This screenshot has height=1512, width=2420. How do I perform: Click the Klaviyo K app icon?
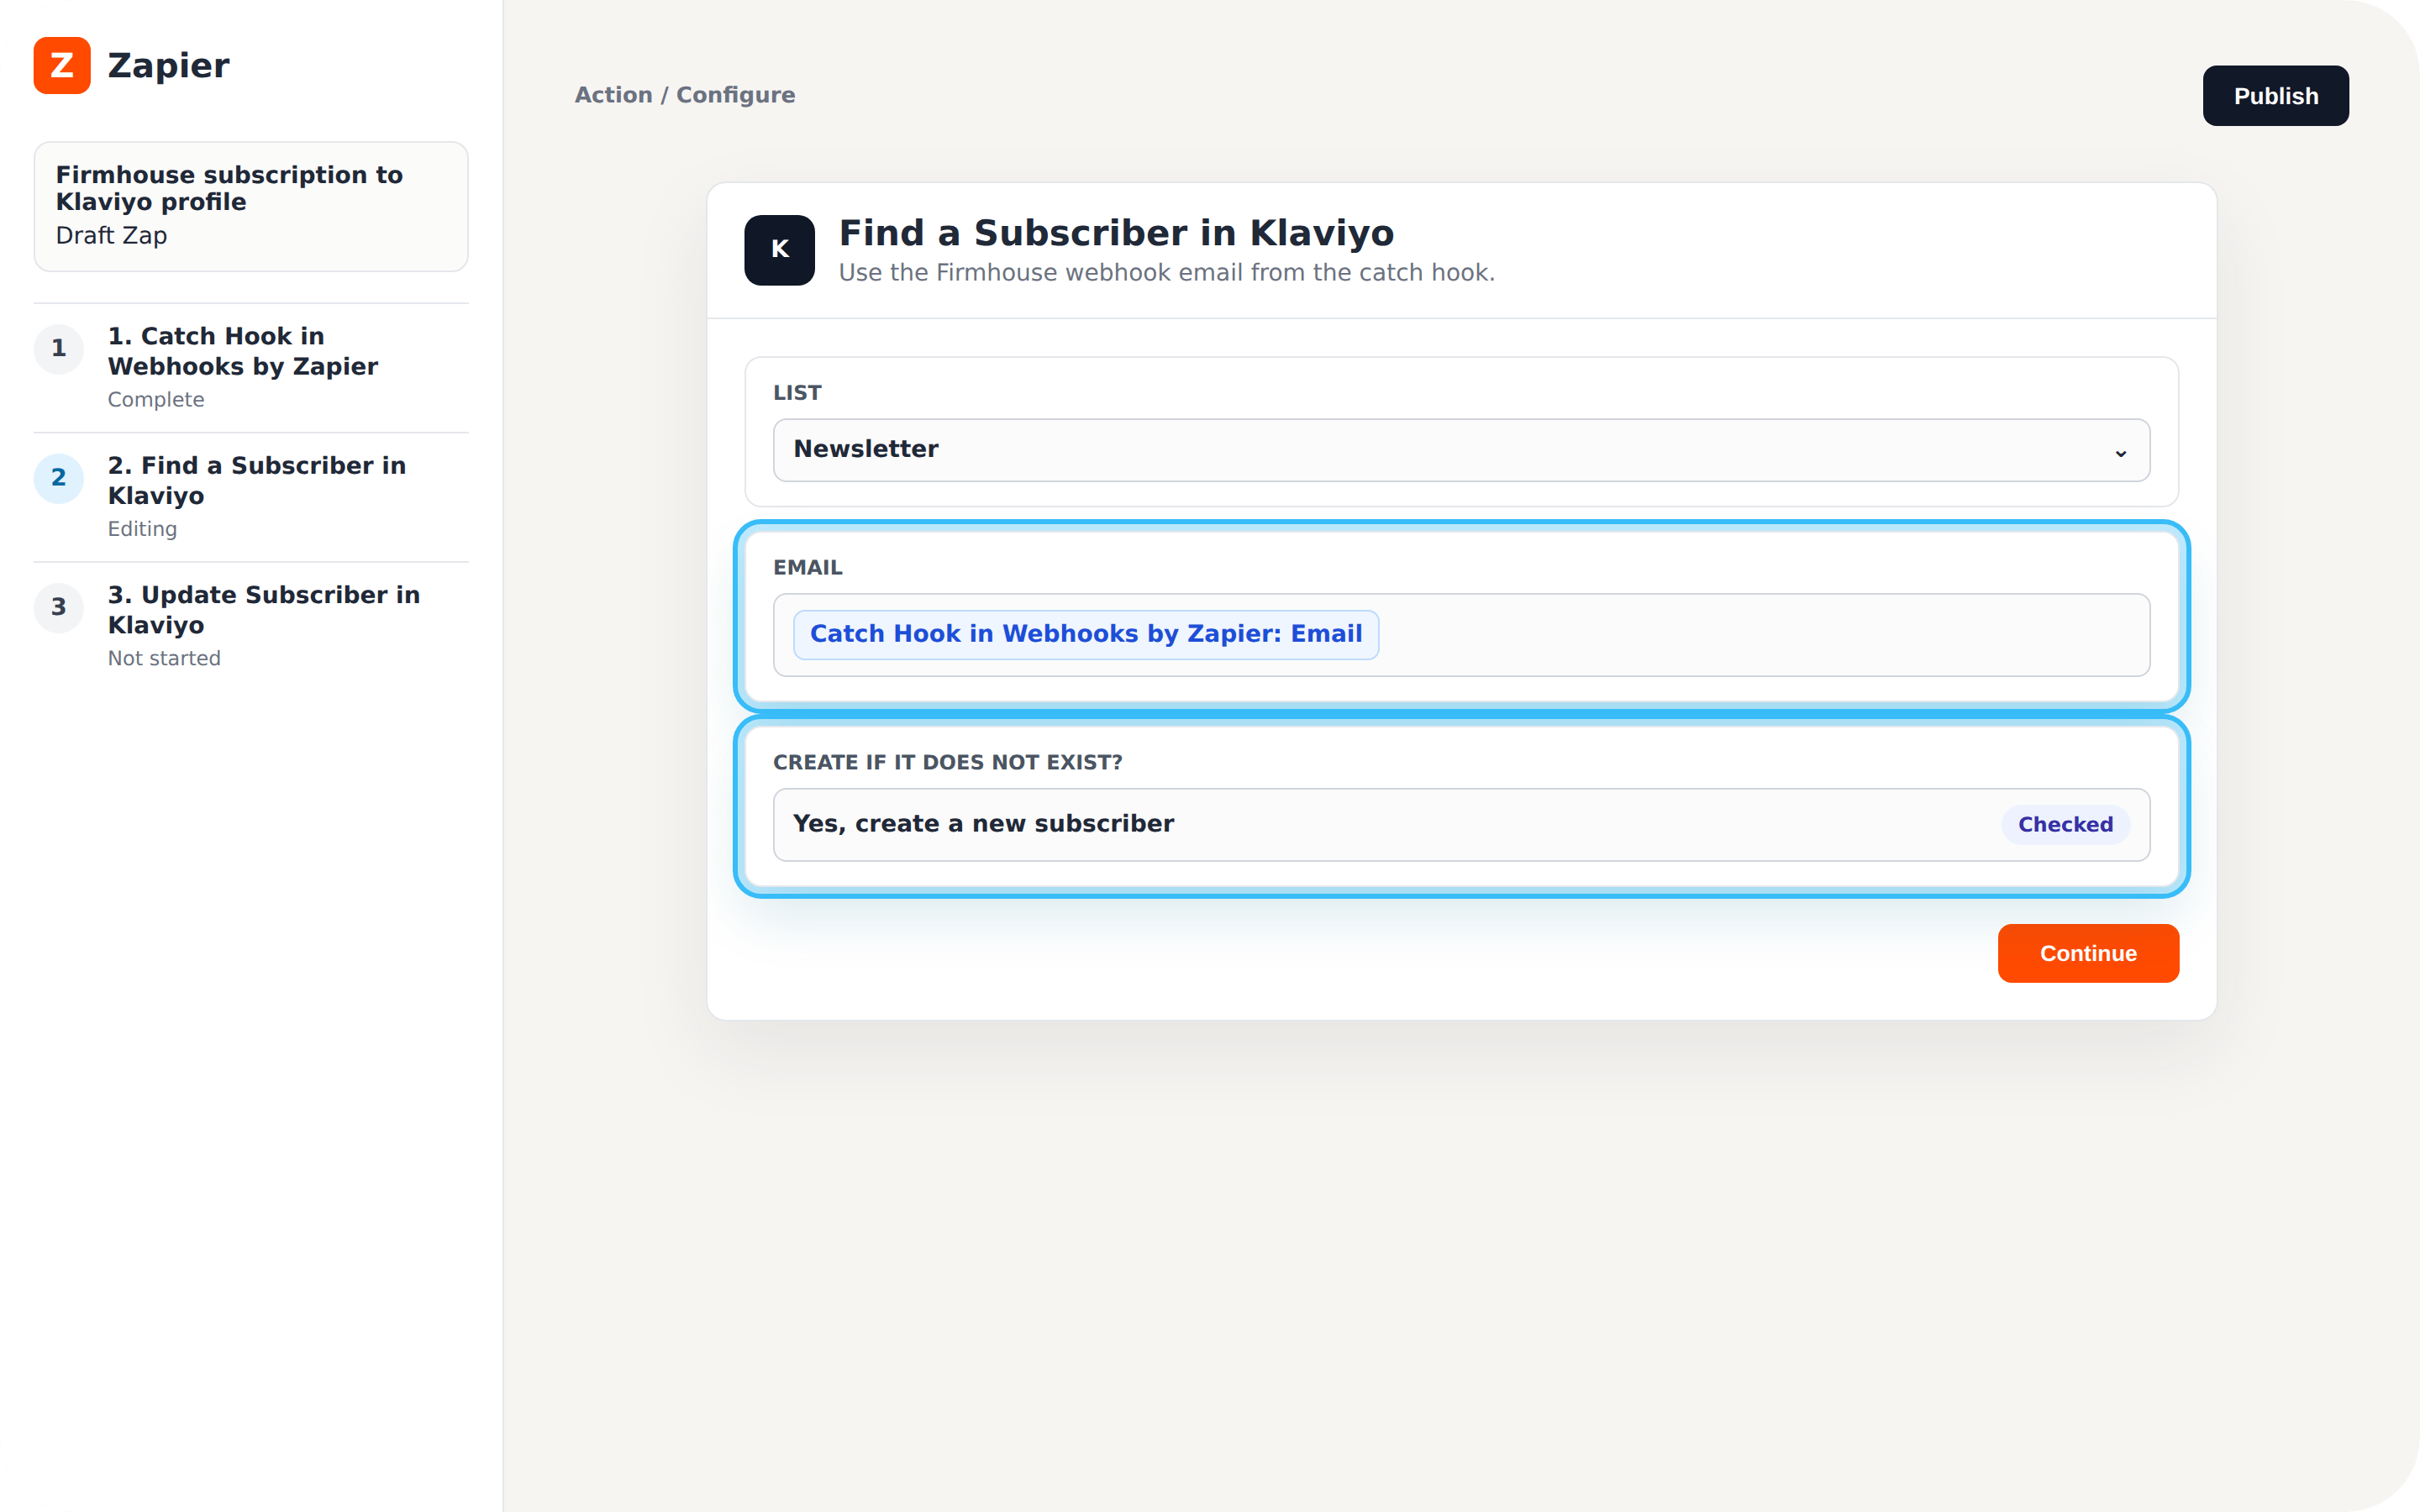779,250
